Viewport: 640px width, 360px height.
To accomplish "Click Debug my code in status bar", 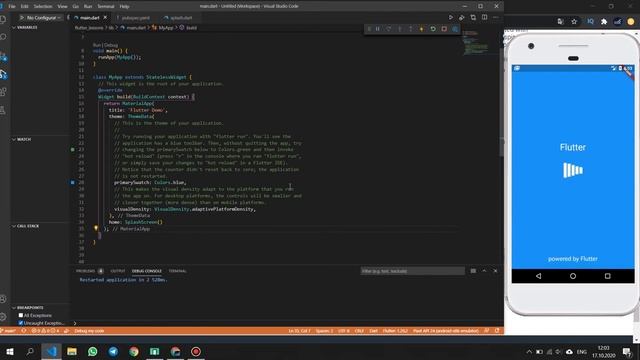I will (x=89, y=331).
